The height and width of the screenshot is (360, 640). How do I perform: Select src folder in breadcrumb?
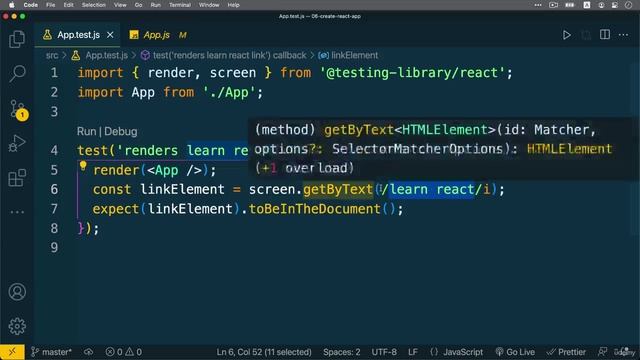point(52,56)
